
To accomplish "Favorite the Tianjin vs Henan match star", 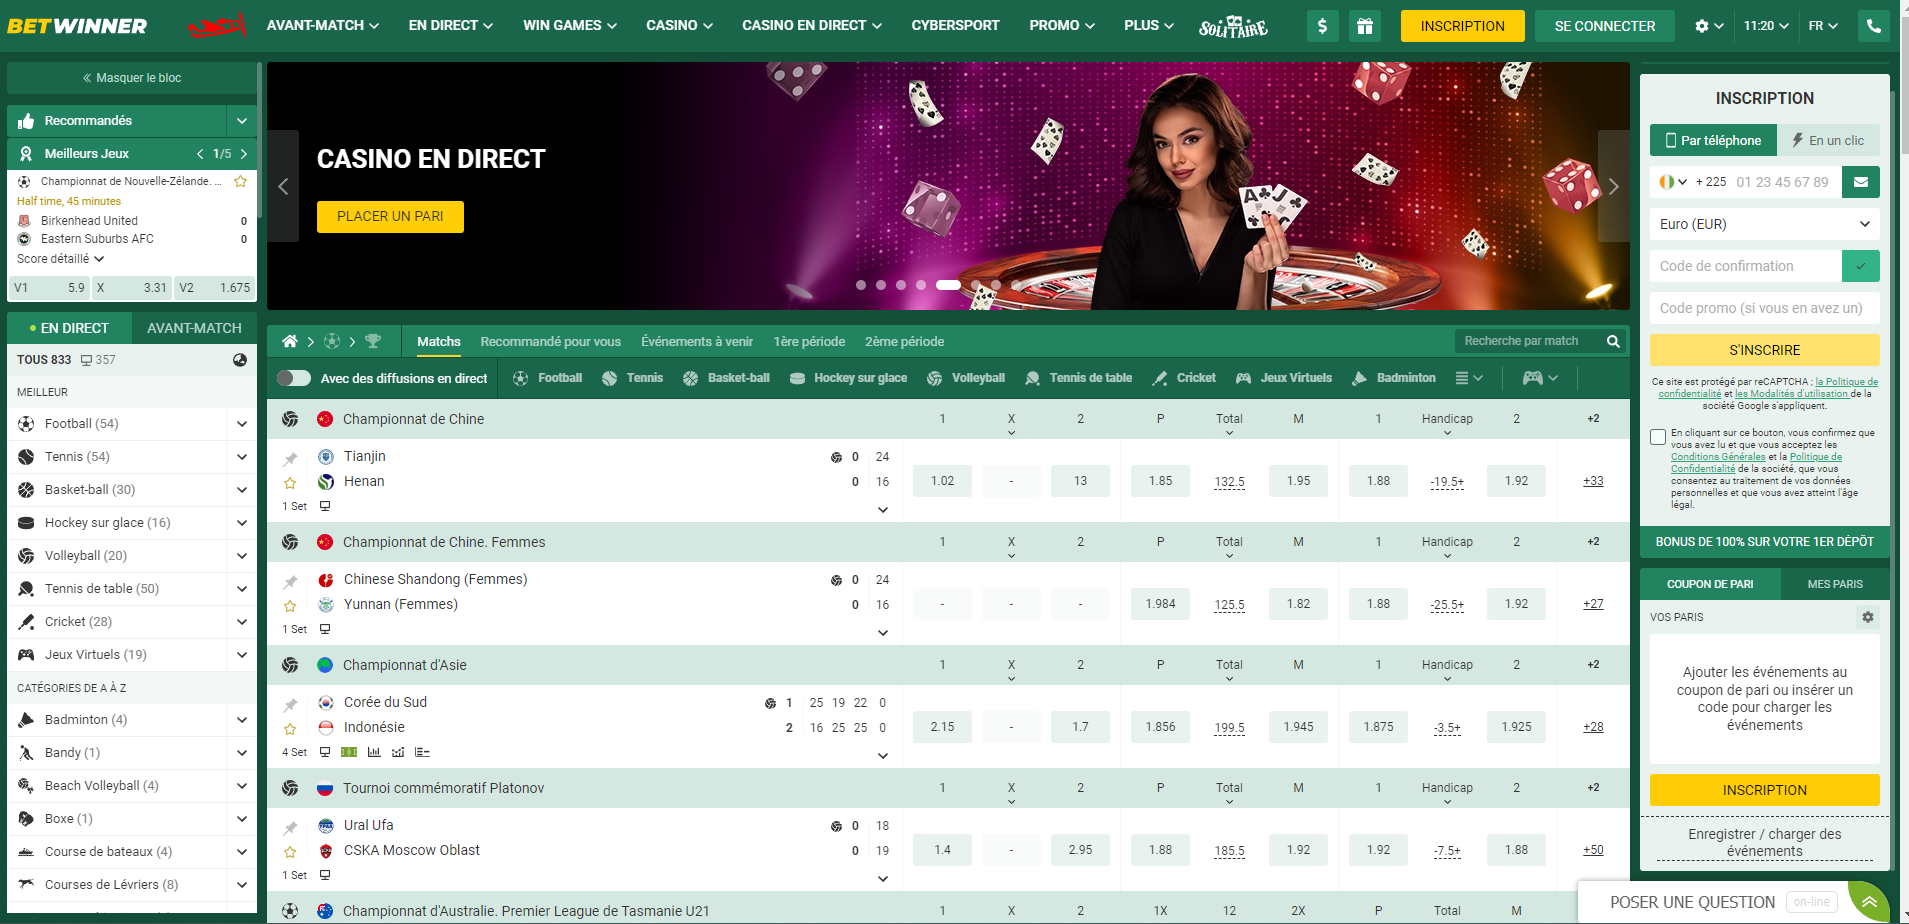I will click(x=290, y=483).
